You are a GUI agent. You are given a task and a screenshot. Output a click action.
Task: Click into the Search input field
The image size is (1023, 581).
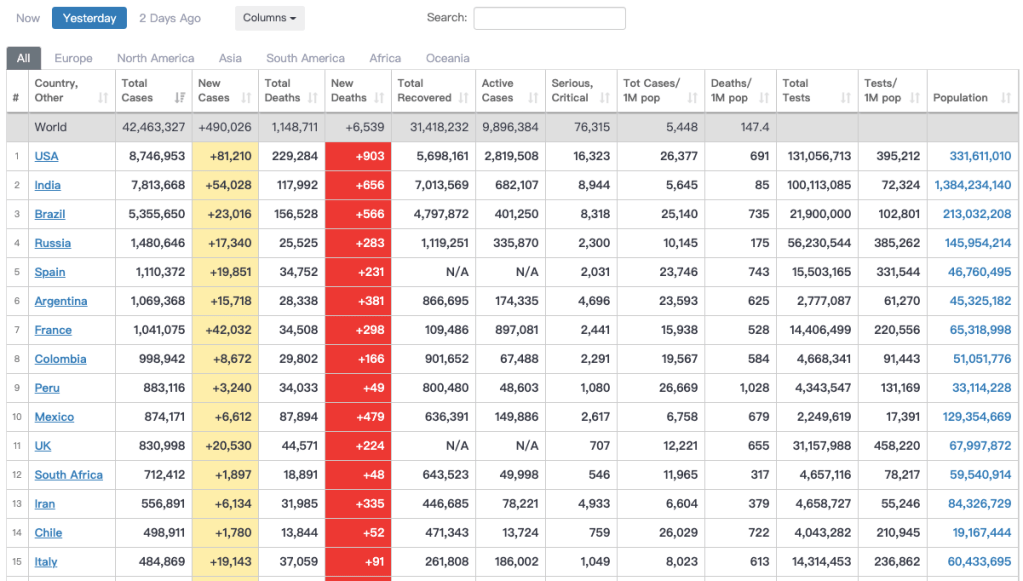549,18
